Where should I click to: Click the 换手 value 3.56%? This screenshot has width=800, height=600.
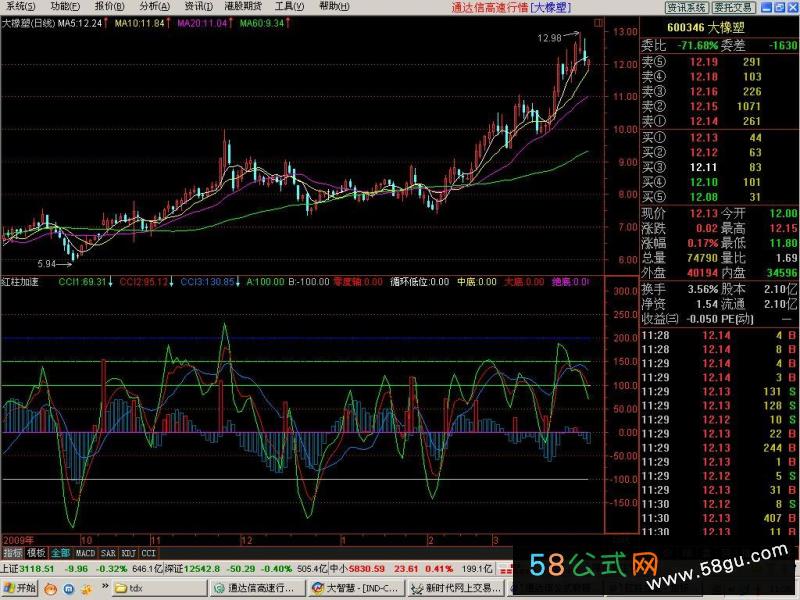[x=703, y=289]
